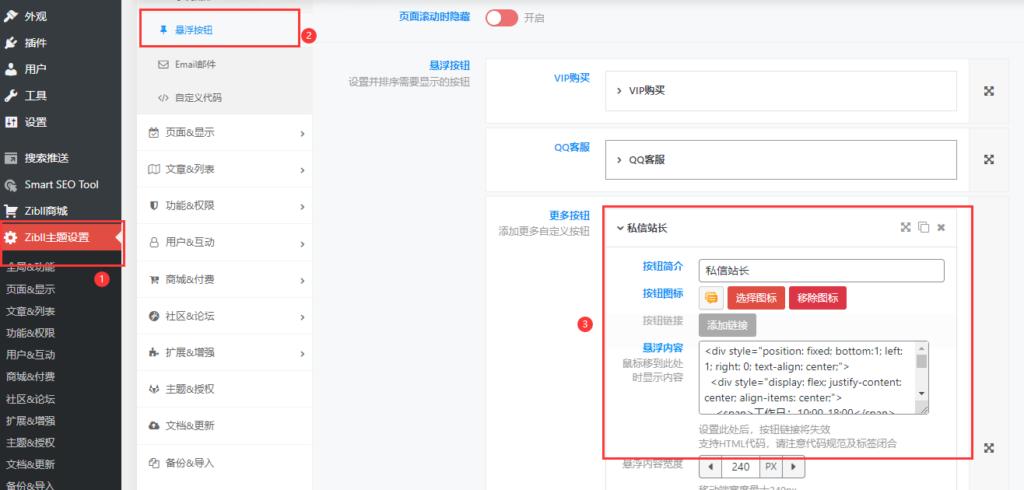The image size is (1024, 490).
Task: Toggle the 页面滚动时隐藏 switch
Action: [x=502, y=18]
